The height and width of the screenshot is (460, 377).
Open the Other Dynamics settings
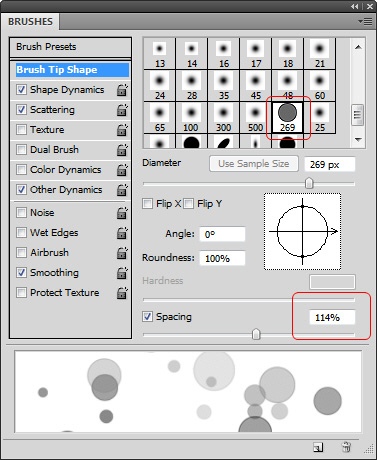point(66,190)
